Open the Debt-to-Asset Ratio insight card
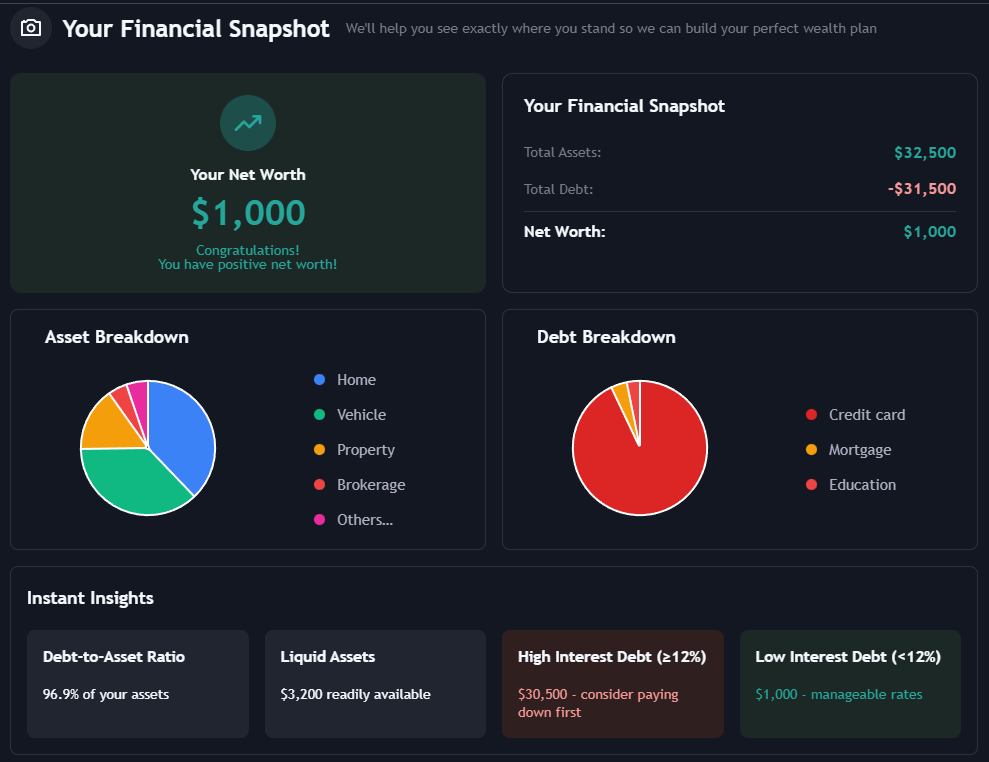This screenshot has width=989, height=762. (x=138, y=684)
